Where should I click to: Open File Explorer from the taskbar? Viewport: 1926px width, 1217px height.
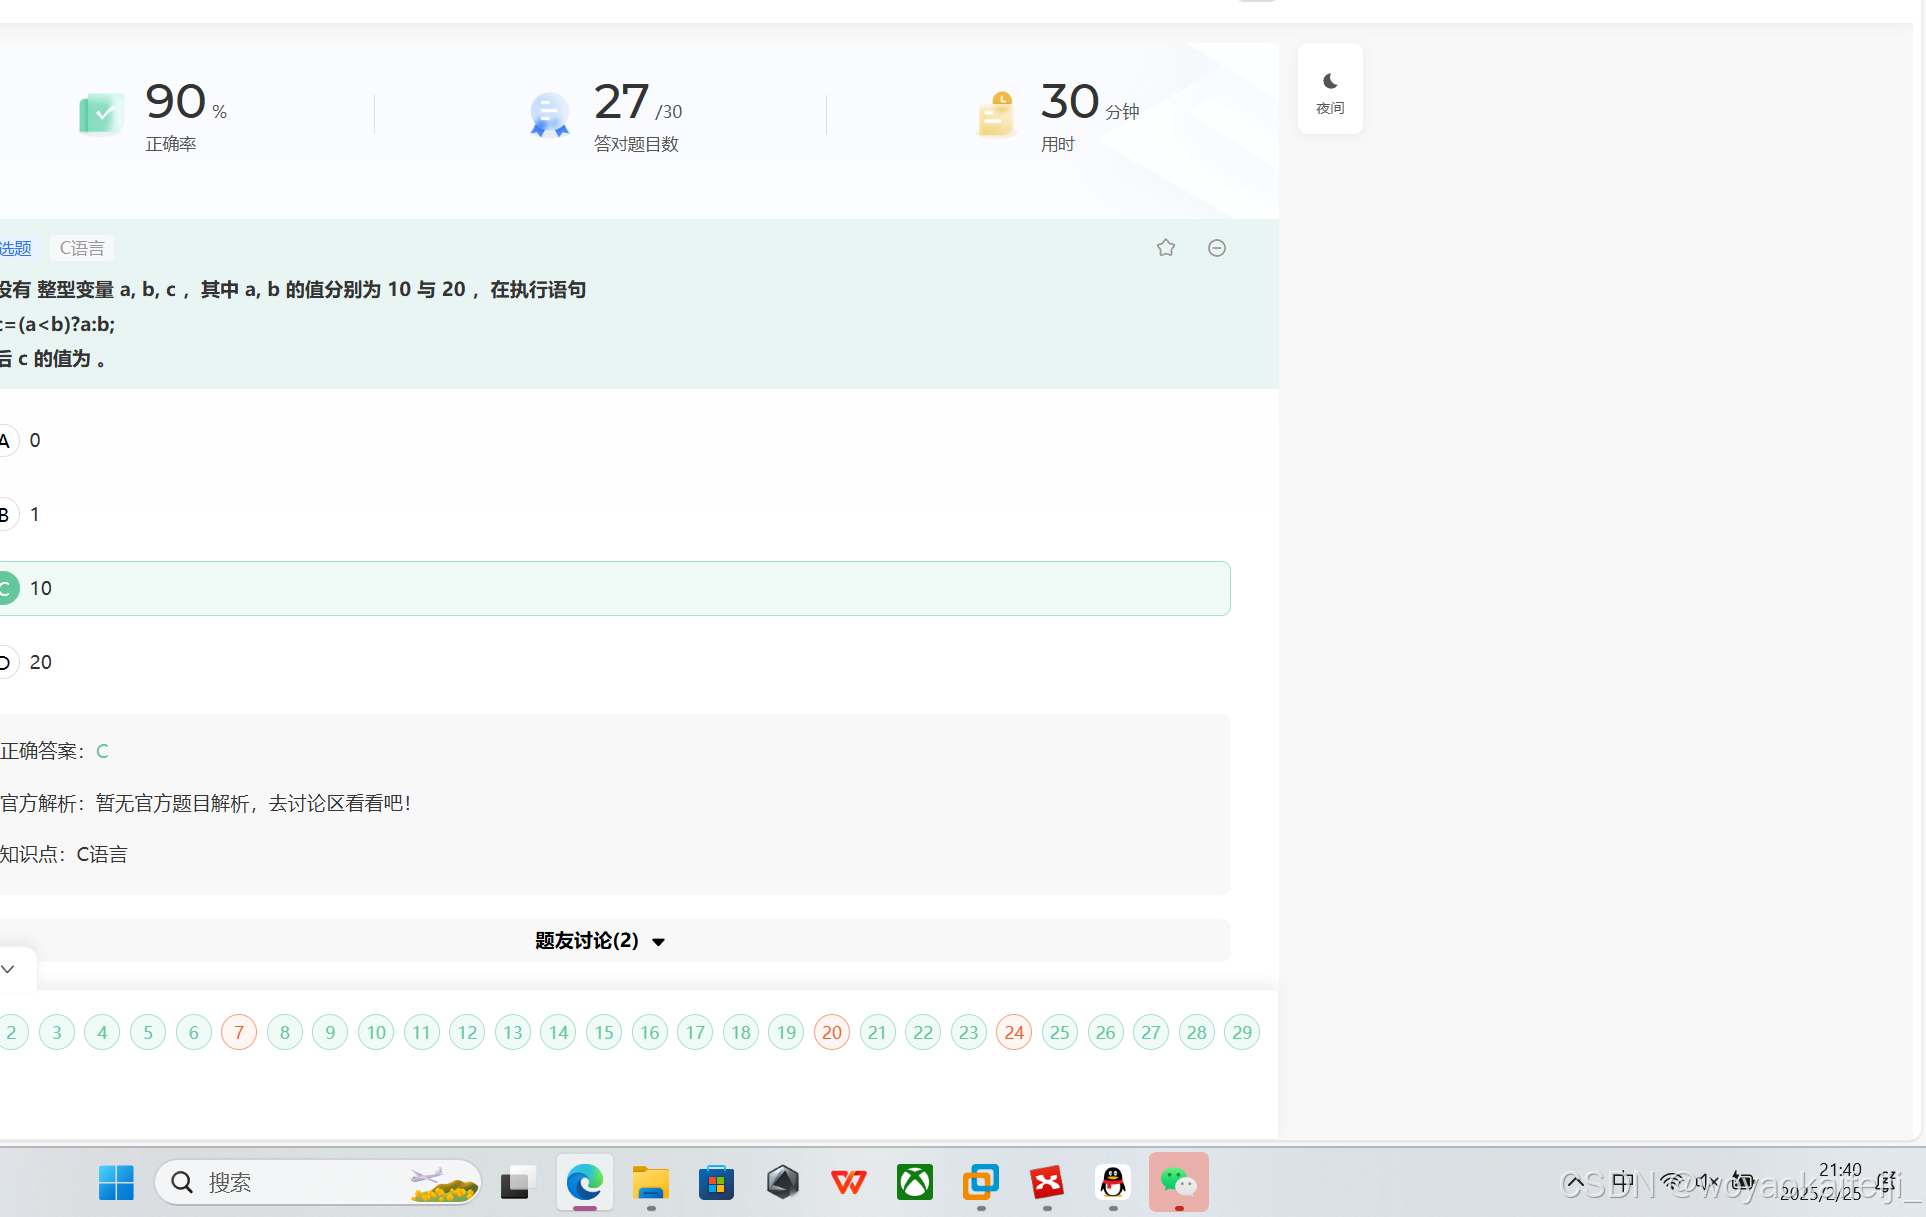650,1183
